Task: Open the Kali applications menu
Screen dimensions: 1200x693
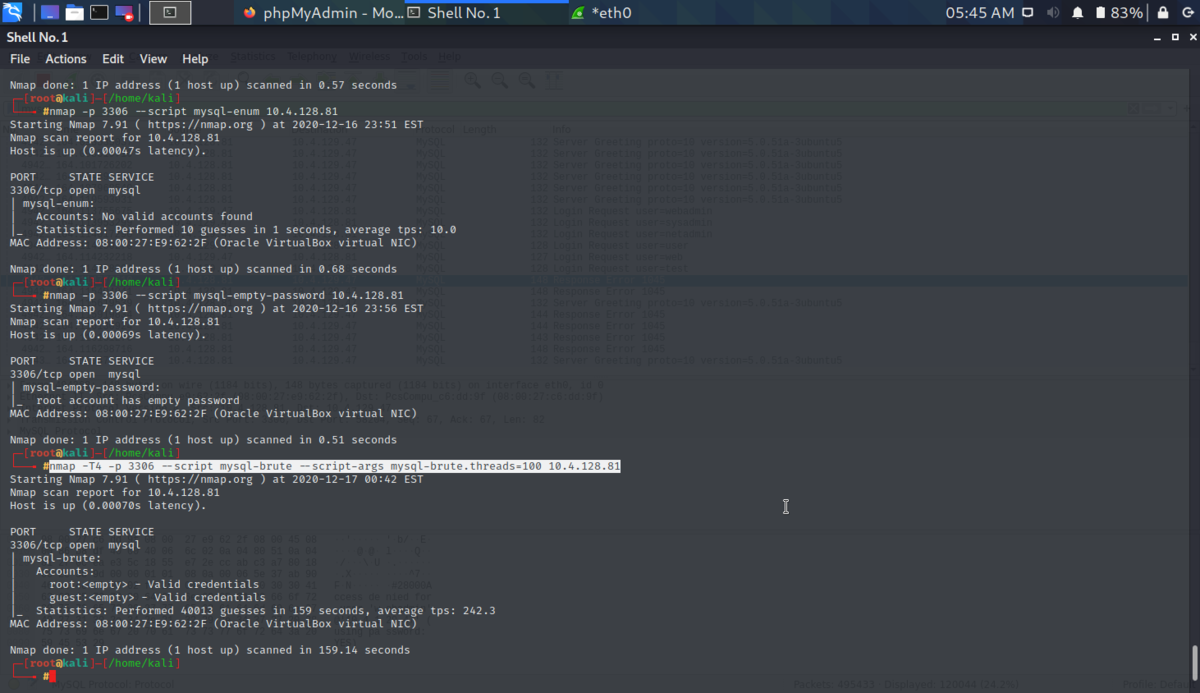Action: point(12,13)
